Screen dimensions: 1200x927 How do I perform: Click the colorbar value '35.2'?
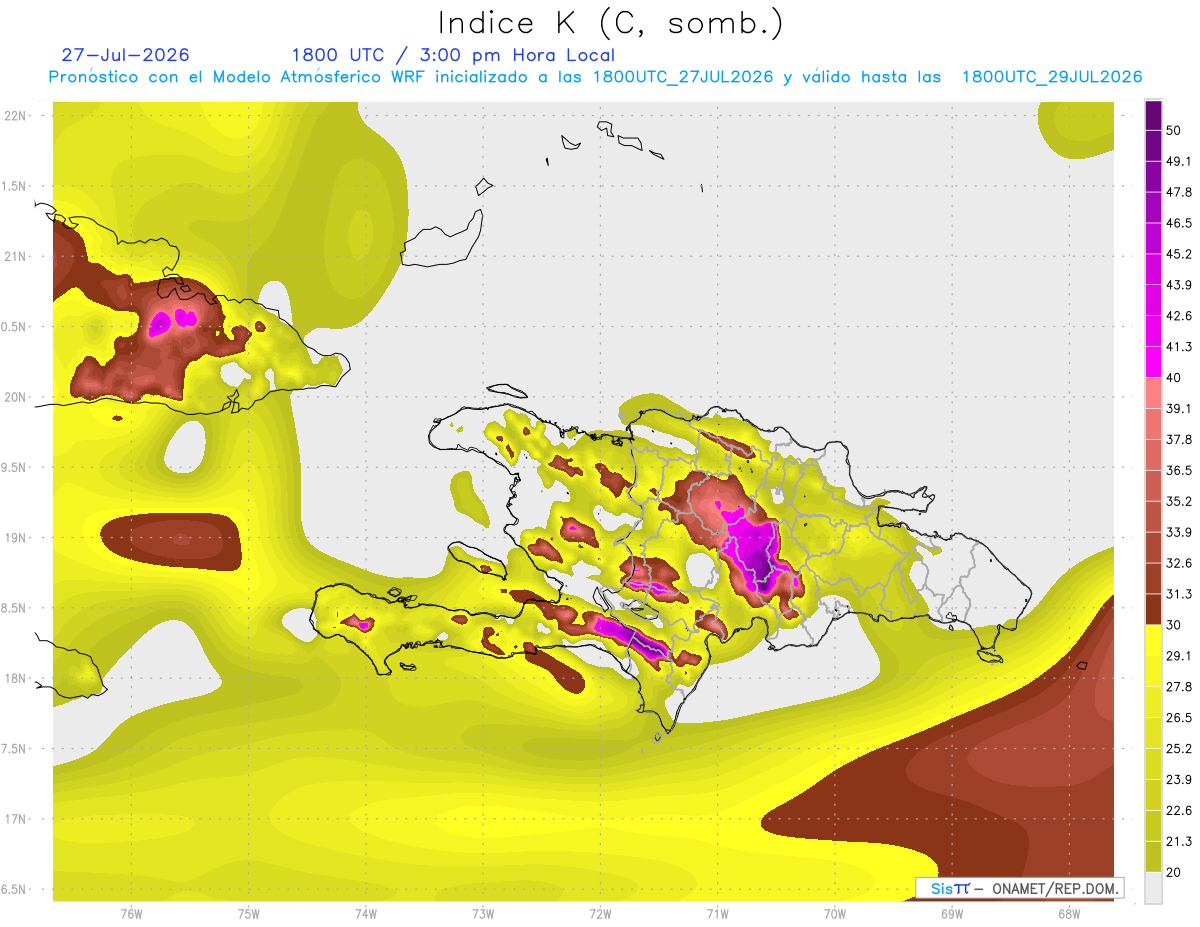pyautogui.click(x=1179, y=501)
